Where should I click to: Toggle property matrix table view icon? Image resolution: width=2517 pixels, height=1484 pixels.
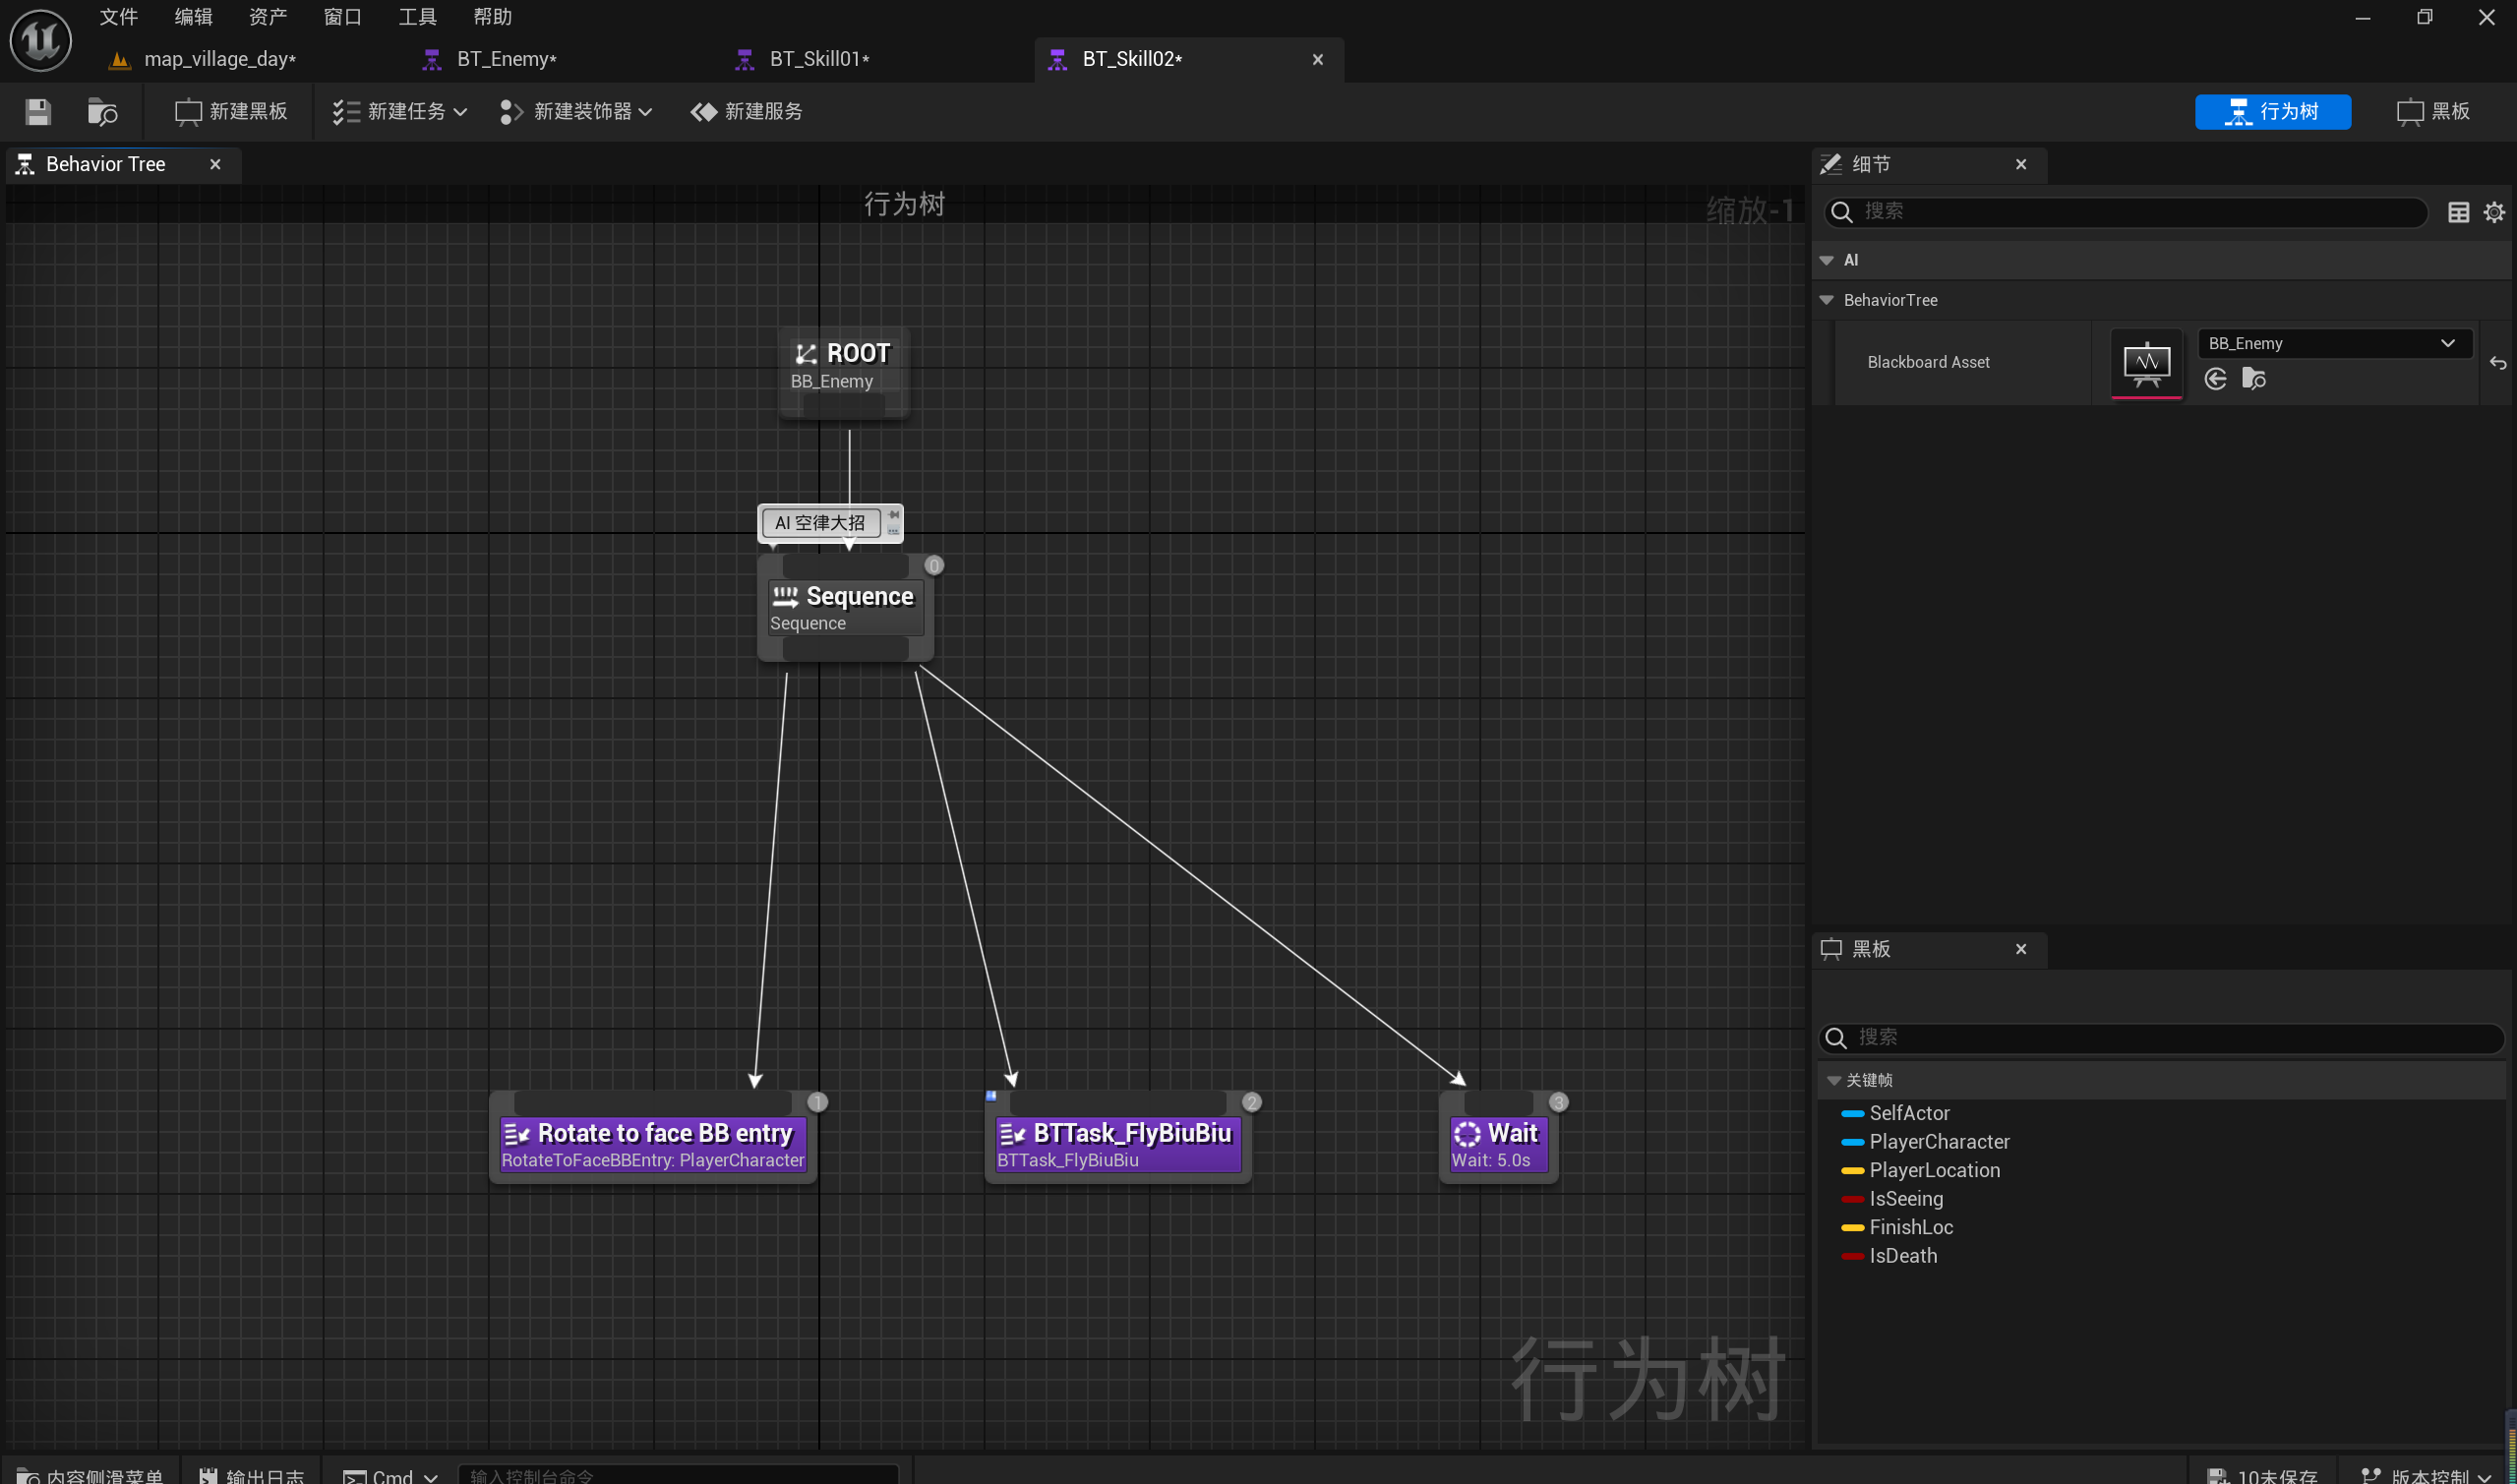(2458, 212)
